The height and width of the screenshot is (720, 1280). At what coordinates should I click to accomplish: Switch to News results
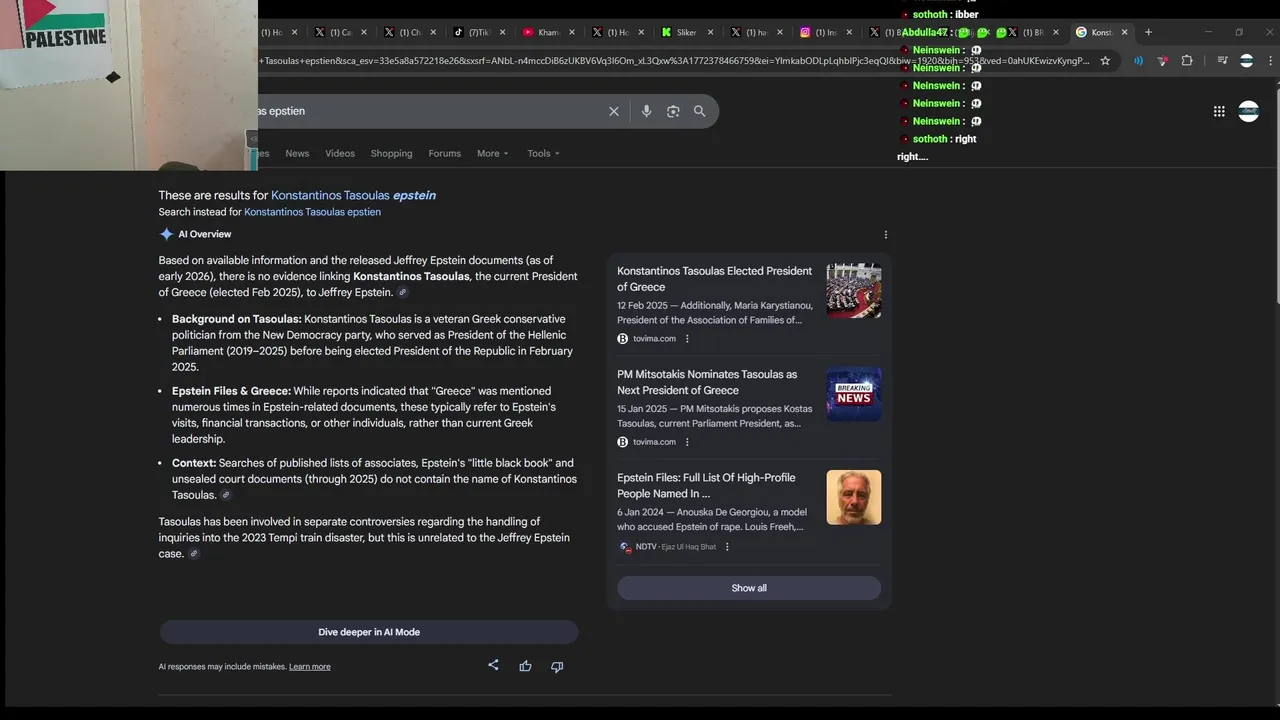pos(297,153)
